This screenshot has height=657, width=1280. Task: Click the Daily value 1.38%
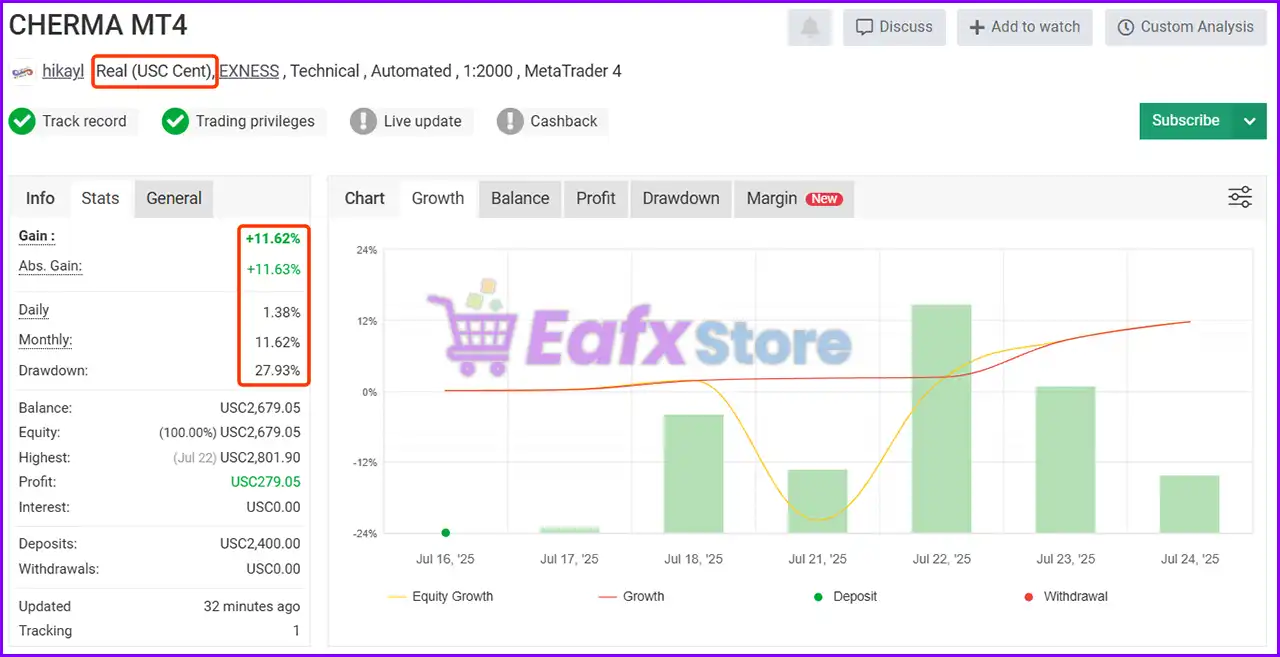(282, 313)
